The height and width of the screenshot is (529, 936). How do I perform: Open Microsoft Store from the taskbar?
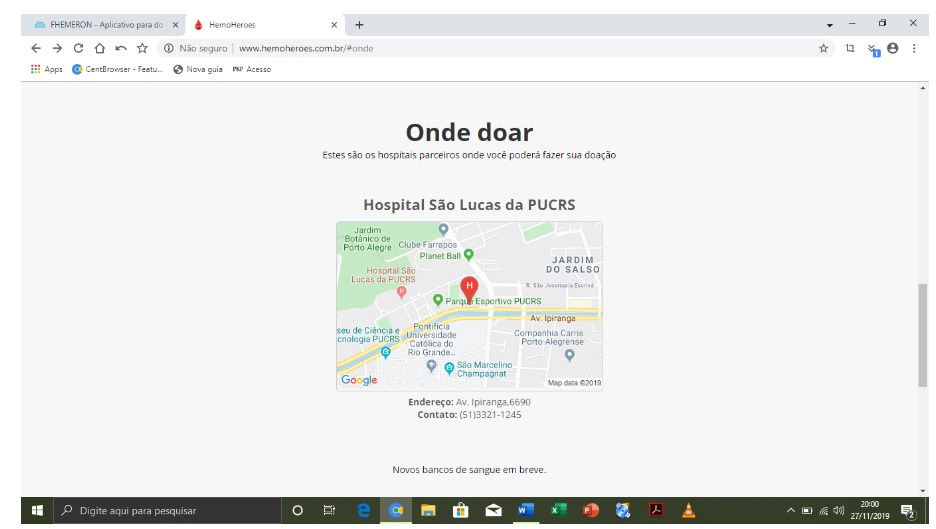(x=460, y=510)
